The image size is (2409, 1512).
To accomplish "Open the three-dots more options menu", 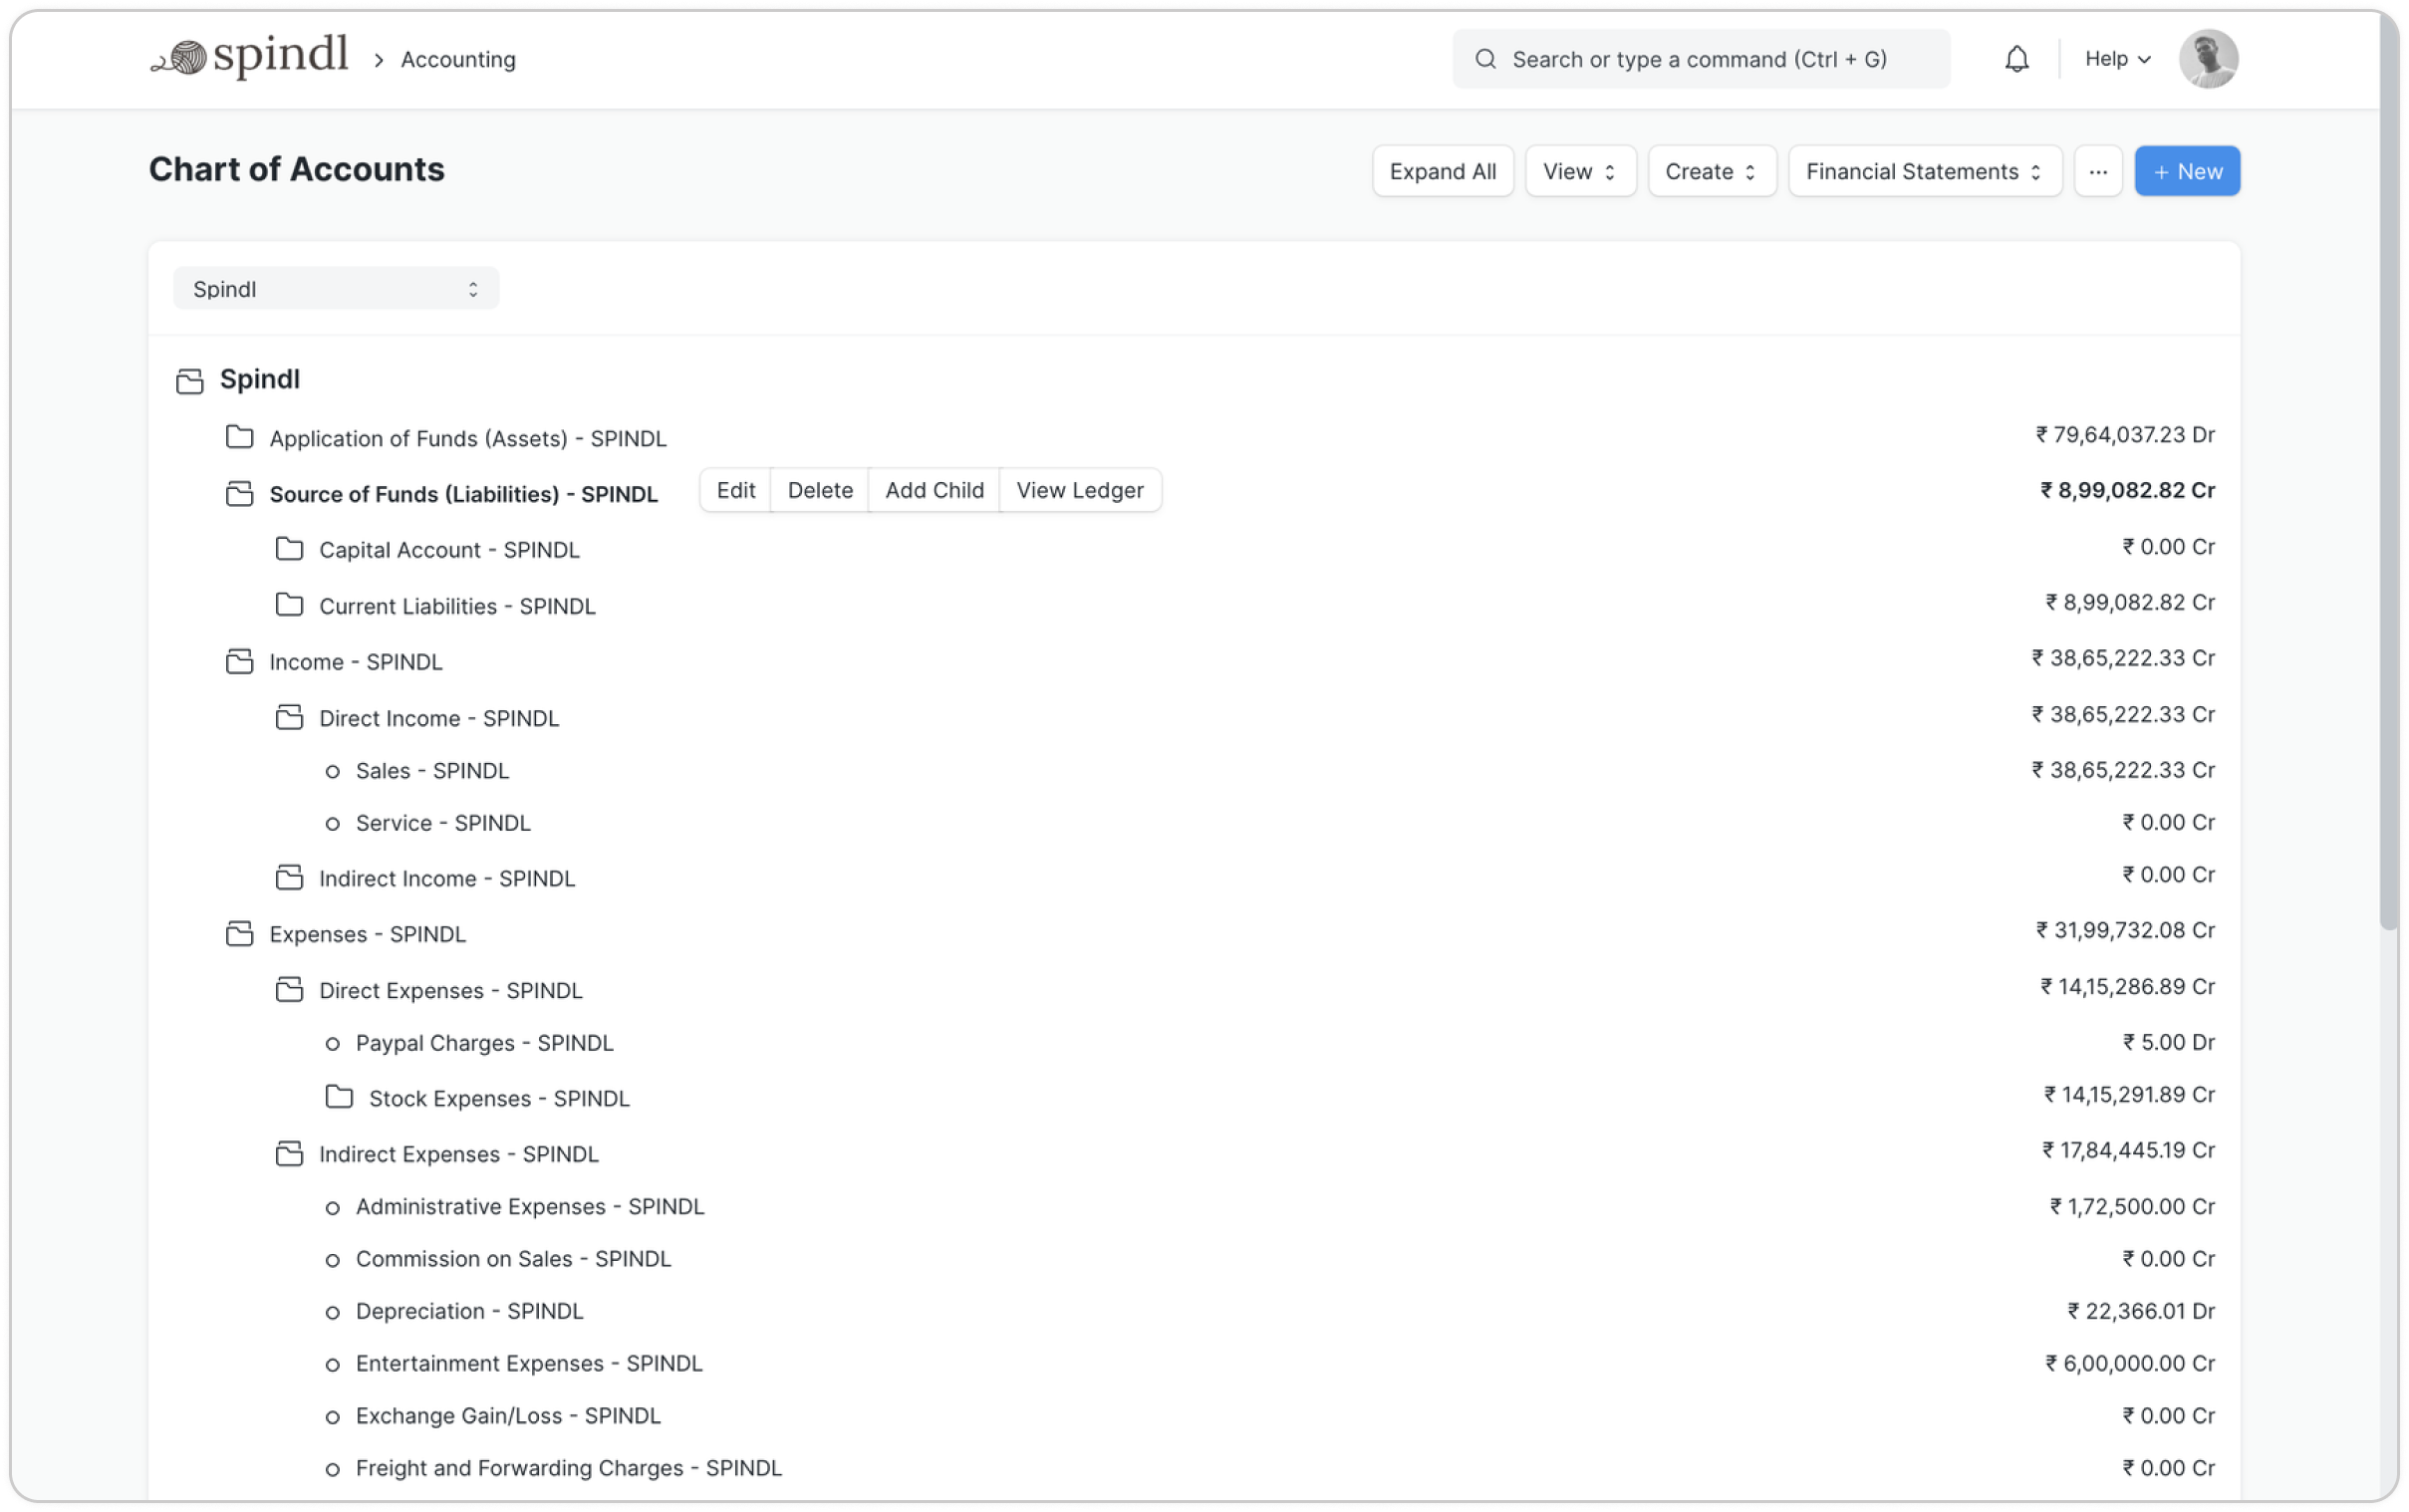I will [2097, 171].
